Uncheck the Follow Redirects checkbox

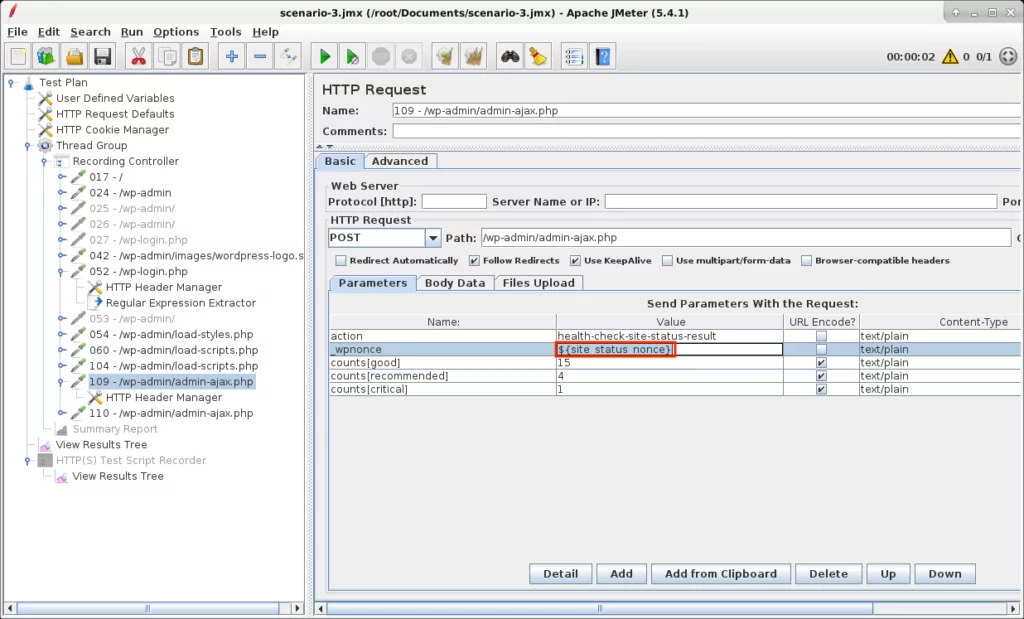[474, 261]
